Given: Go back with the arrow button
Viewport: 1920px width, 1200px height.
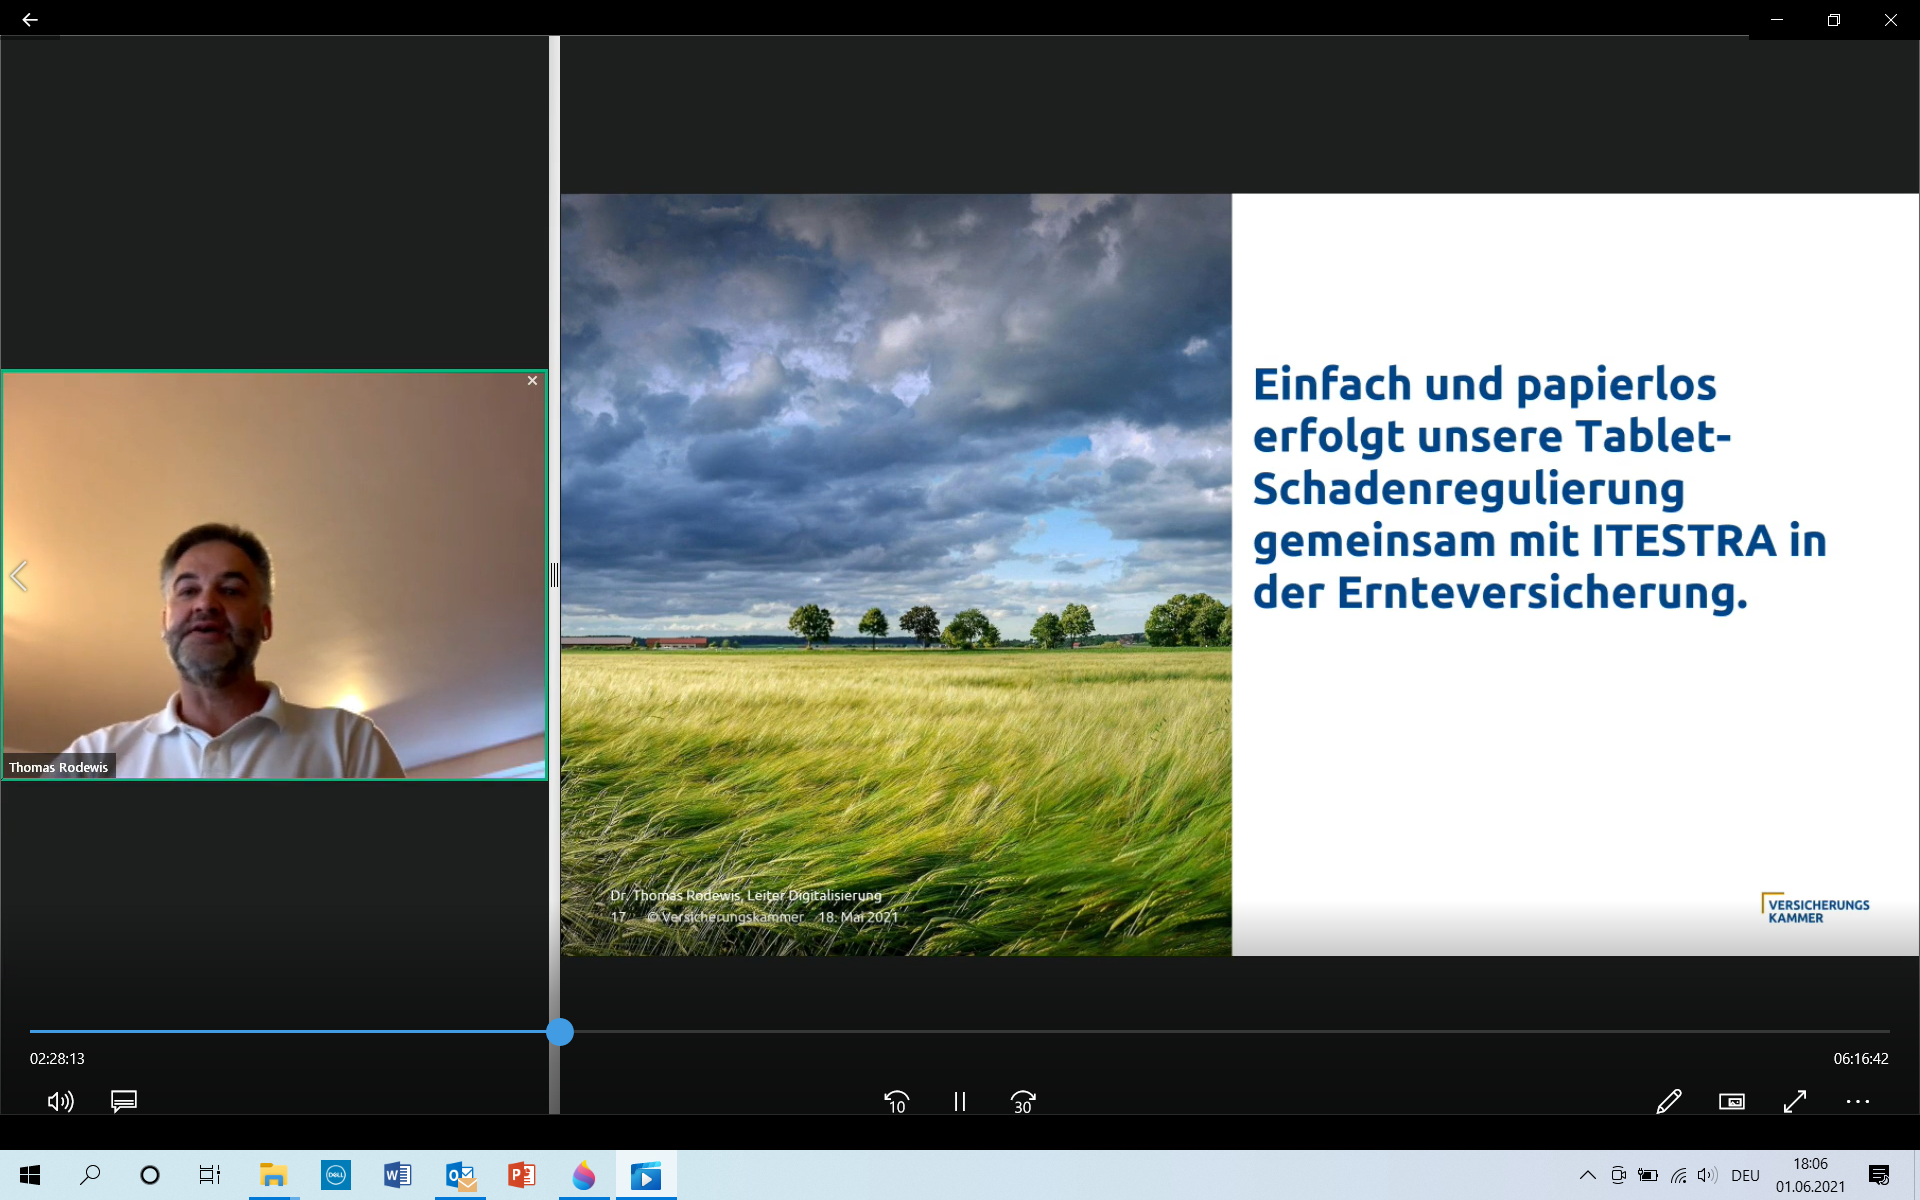Looking at the screenshot, I should click(30, 19).
